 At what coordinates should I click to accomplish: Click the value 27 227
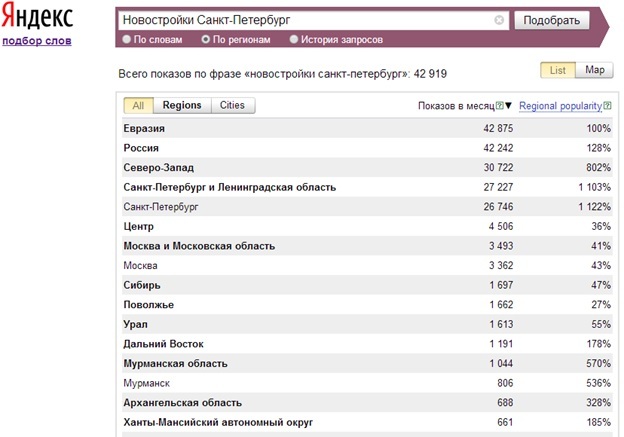[x=498, y=187]
